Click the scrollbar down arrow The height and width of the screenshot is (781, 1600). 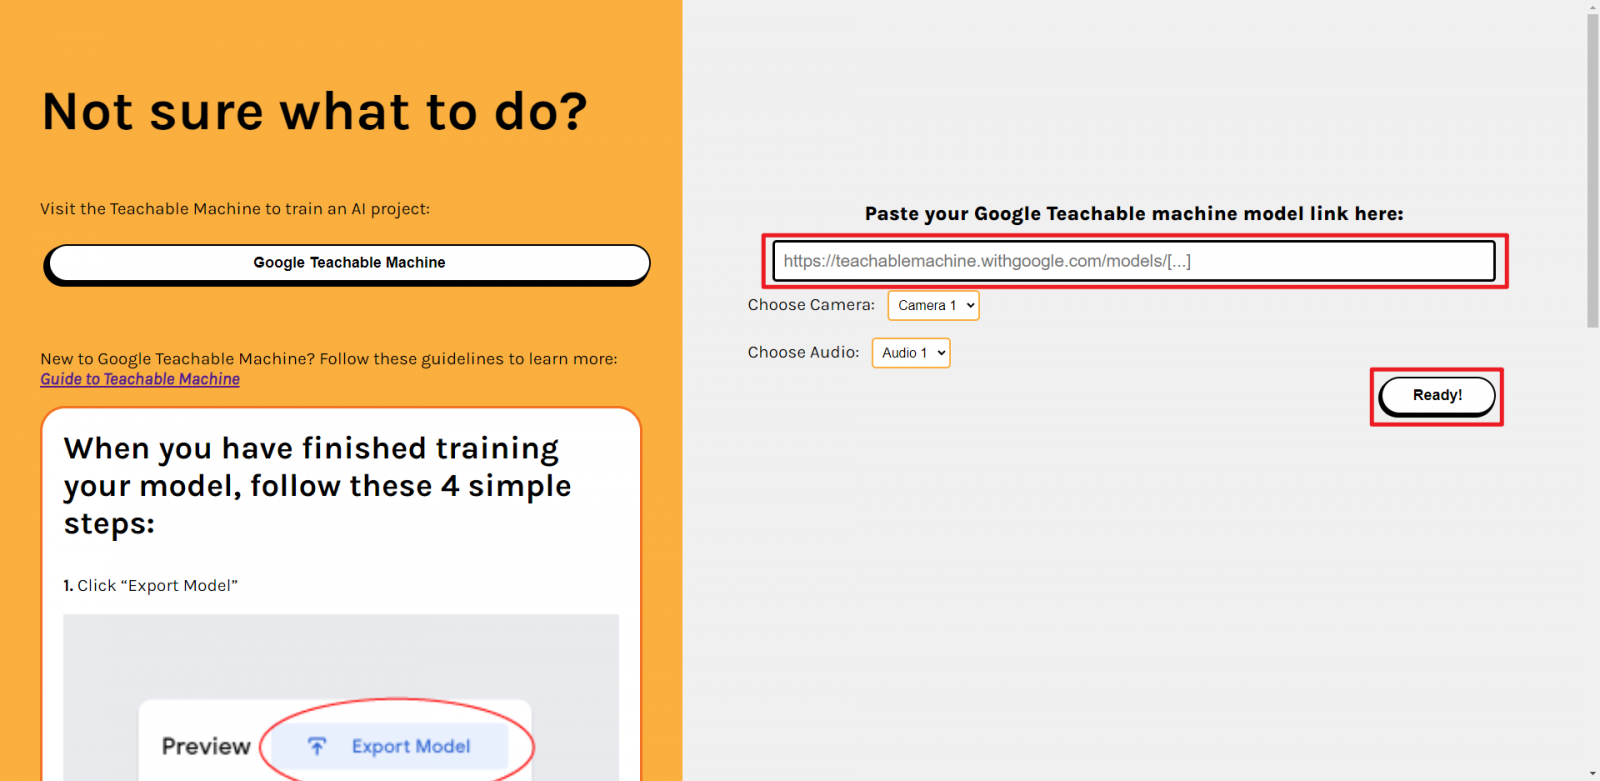1592,774
